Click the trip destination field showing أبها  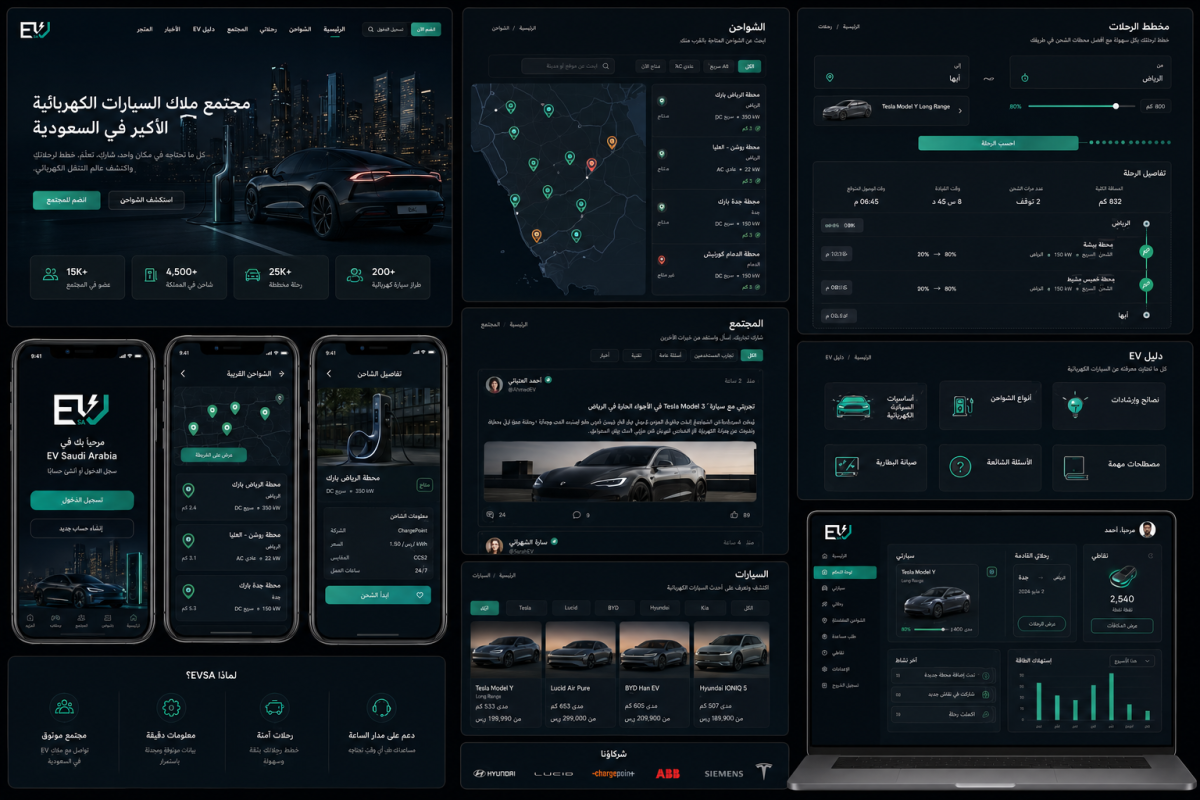[x=892, y=72]
